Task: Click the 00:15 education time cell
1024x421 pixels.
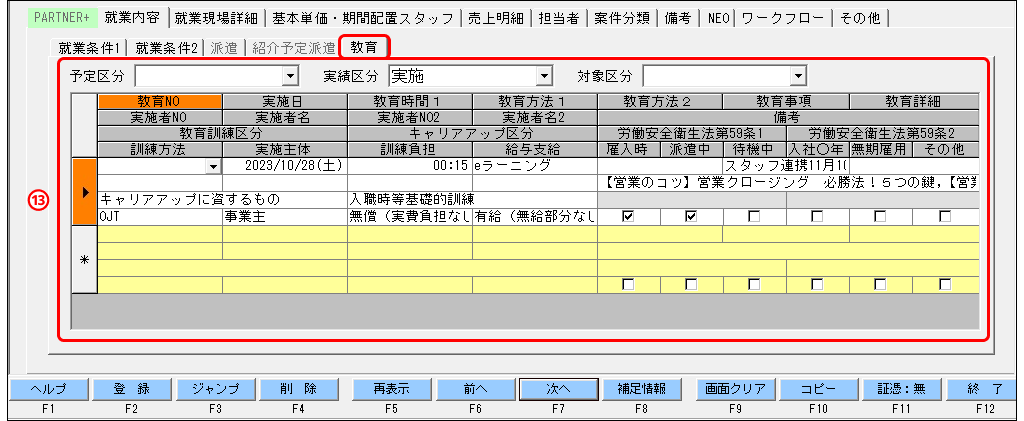Action: point(410,166)
